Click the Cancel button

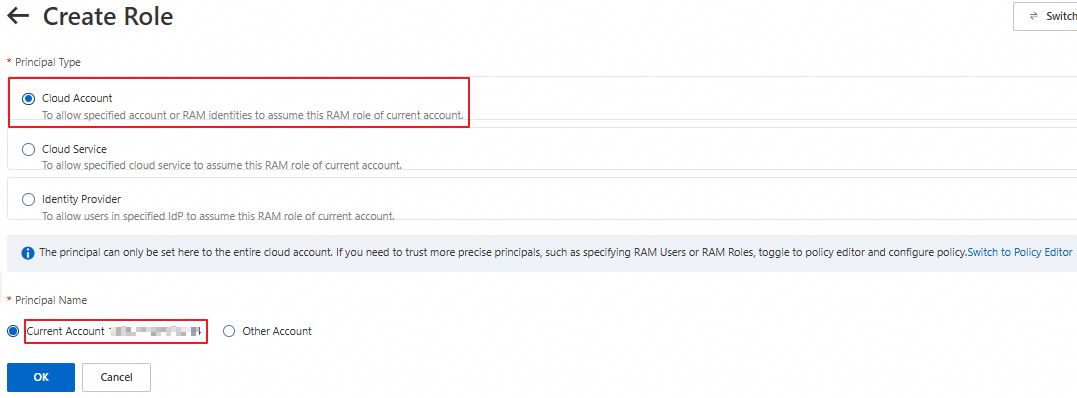pos(116,377)
